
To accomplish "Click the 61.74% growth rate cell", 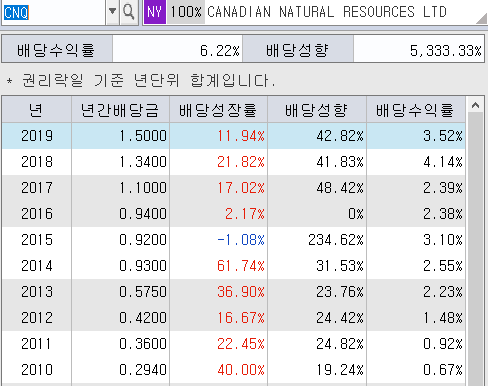I will click(218, 266).
